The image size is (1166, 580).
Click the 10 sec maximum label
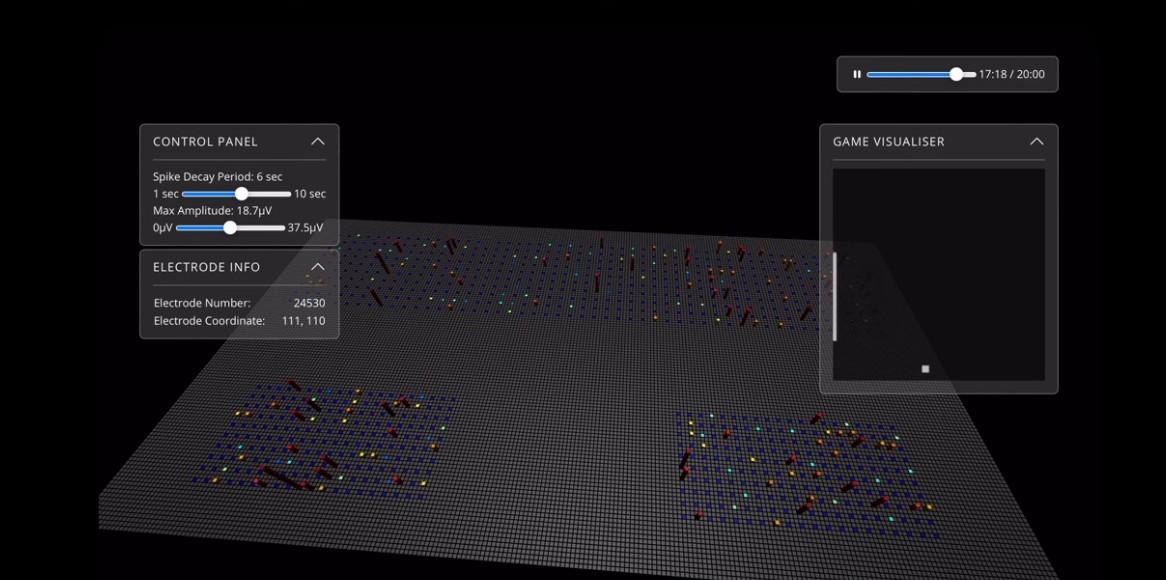(310, 194)
